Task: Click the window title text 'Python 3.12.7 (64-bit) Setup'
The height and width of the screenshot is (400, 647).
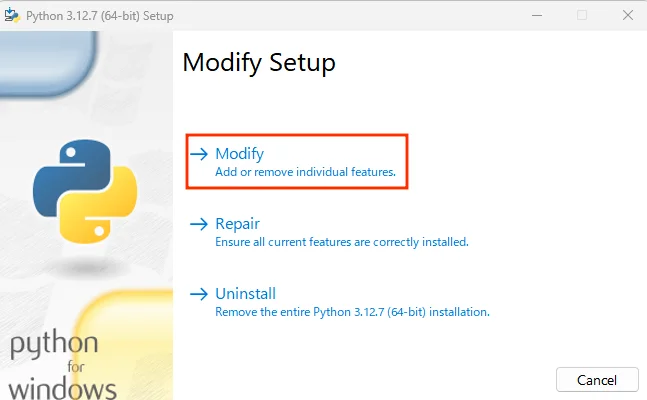Action: pos(99,16)
